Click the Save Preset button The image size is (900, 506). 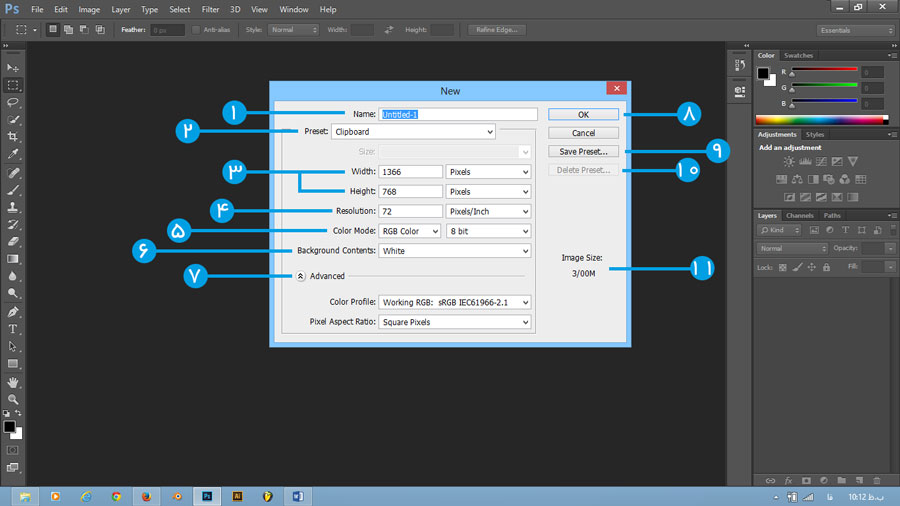583,151
